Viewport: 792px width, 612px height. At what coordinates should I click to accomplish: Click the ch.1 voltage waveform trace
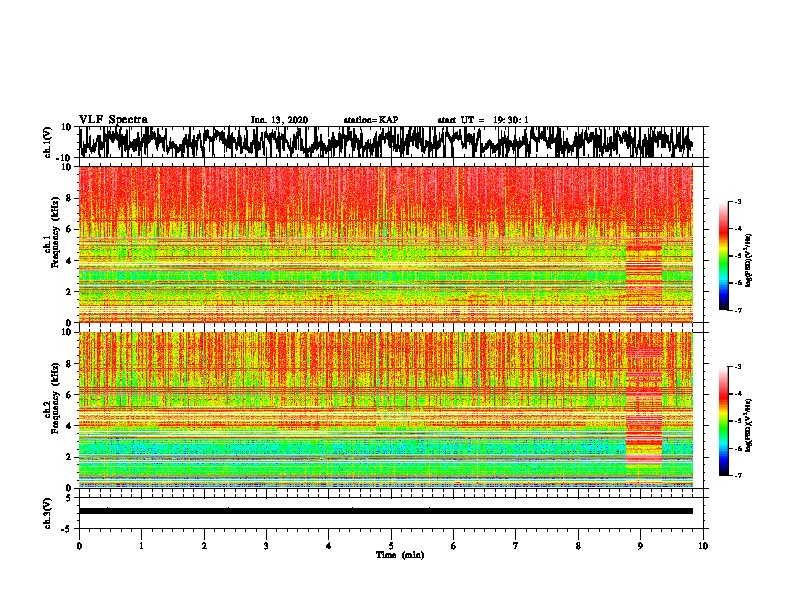tap(385, 142)
